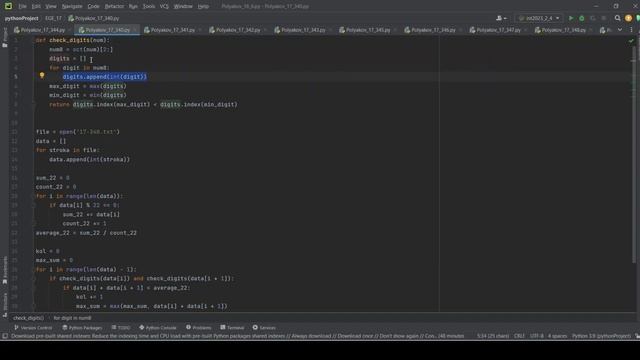Click 'for digit in num8' breadcrumb
640x360 pixels.
click(x=73, y=318)
